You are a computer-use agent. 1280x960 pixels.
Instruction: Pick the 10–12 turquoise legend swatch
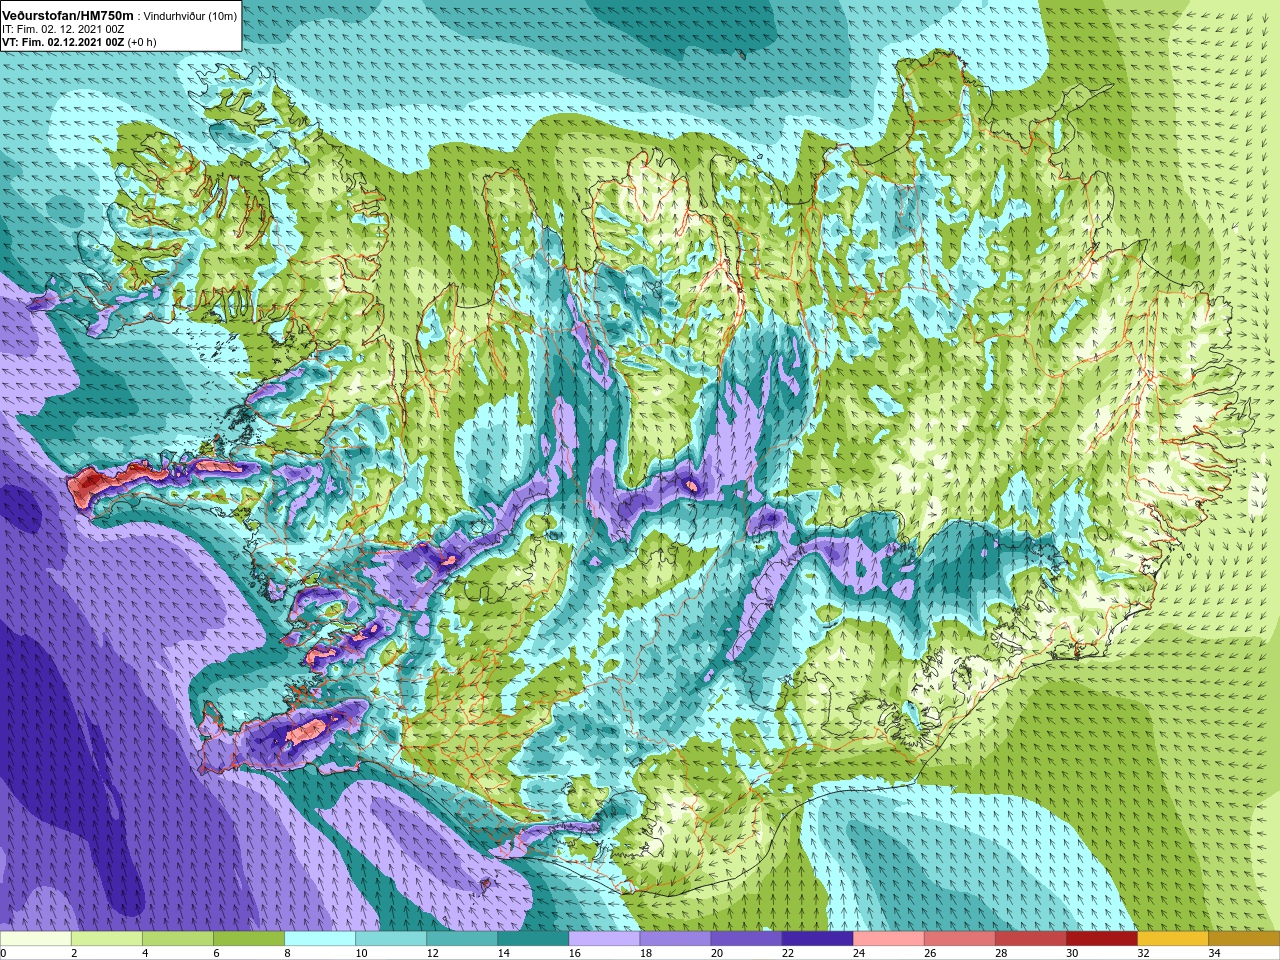pyautogui.click(x=391, y=939)
